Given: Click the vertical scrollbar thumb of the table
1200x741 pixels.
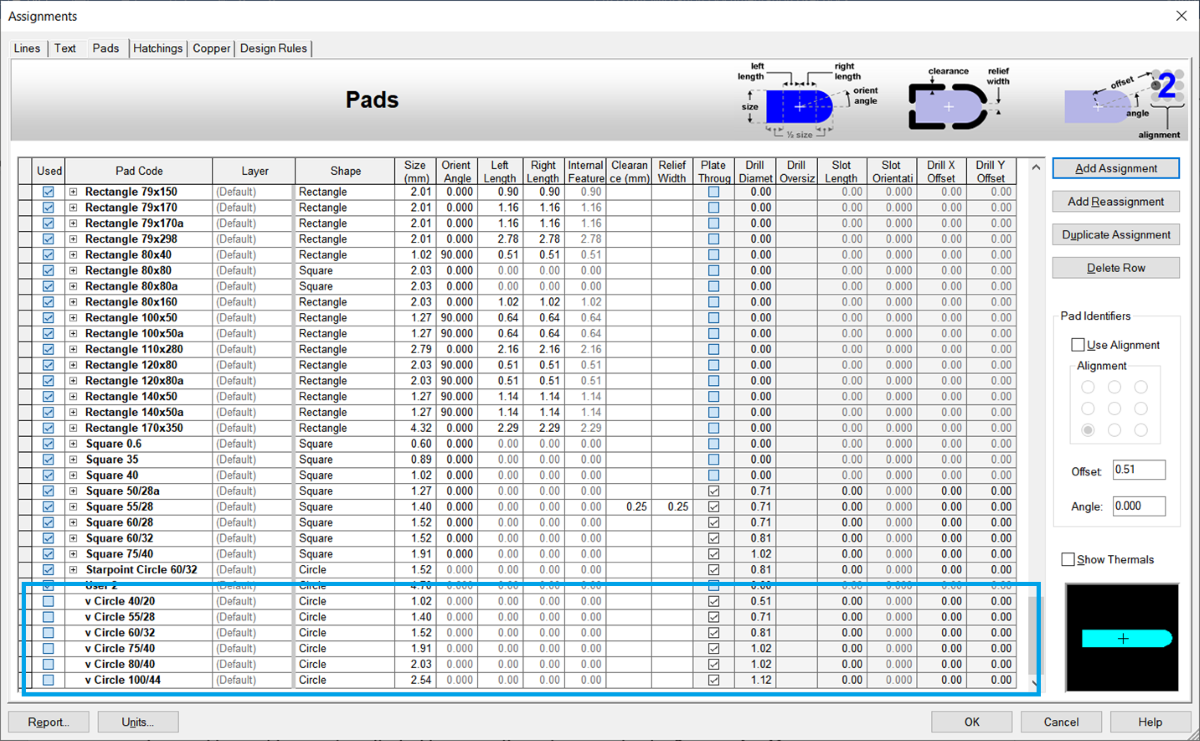Looking at the screenshot, I should 1035,635.
